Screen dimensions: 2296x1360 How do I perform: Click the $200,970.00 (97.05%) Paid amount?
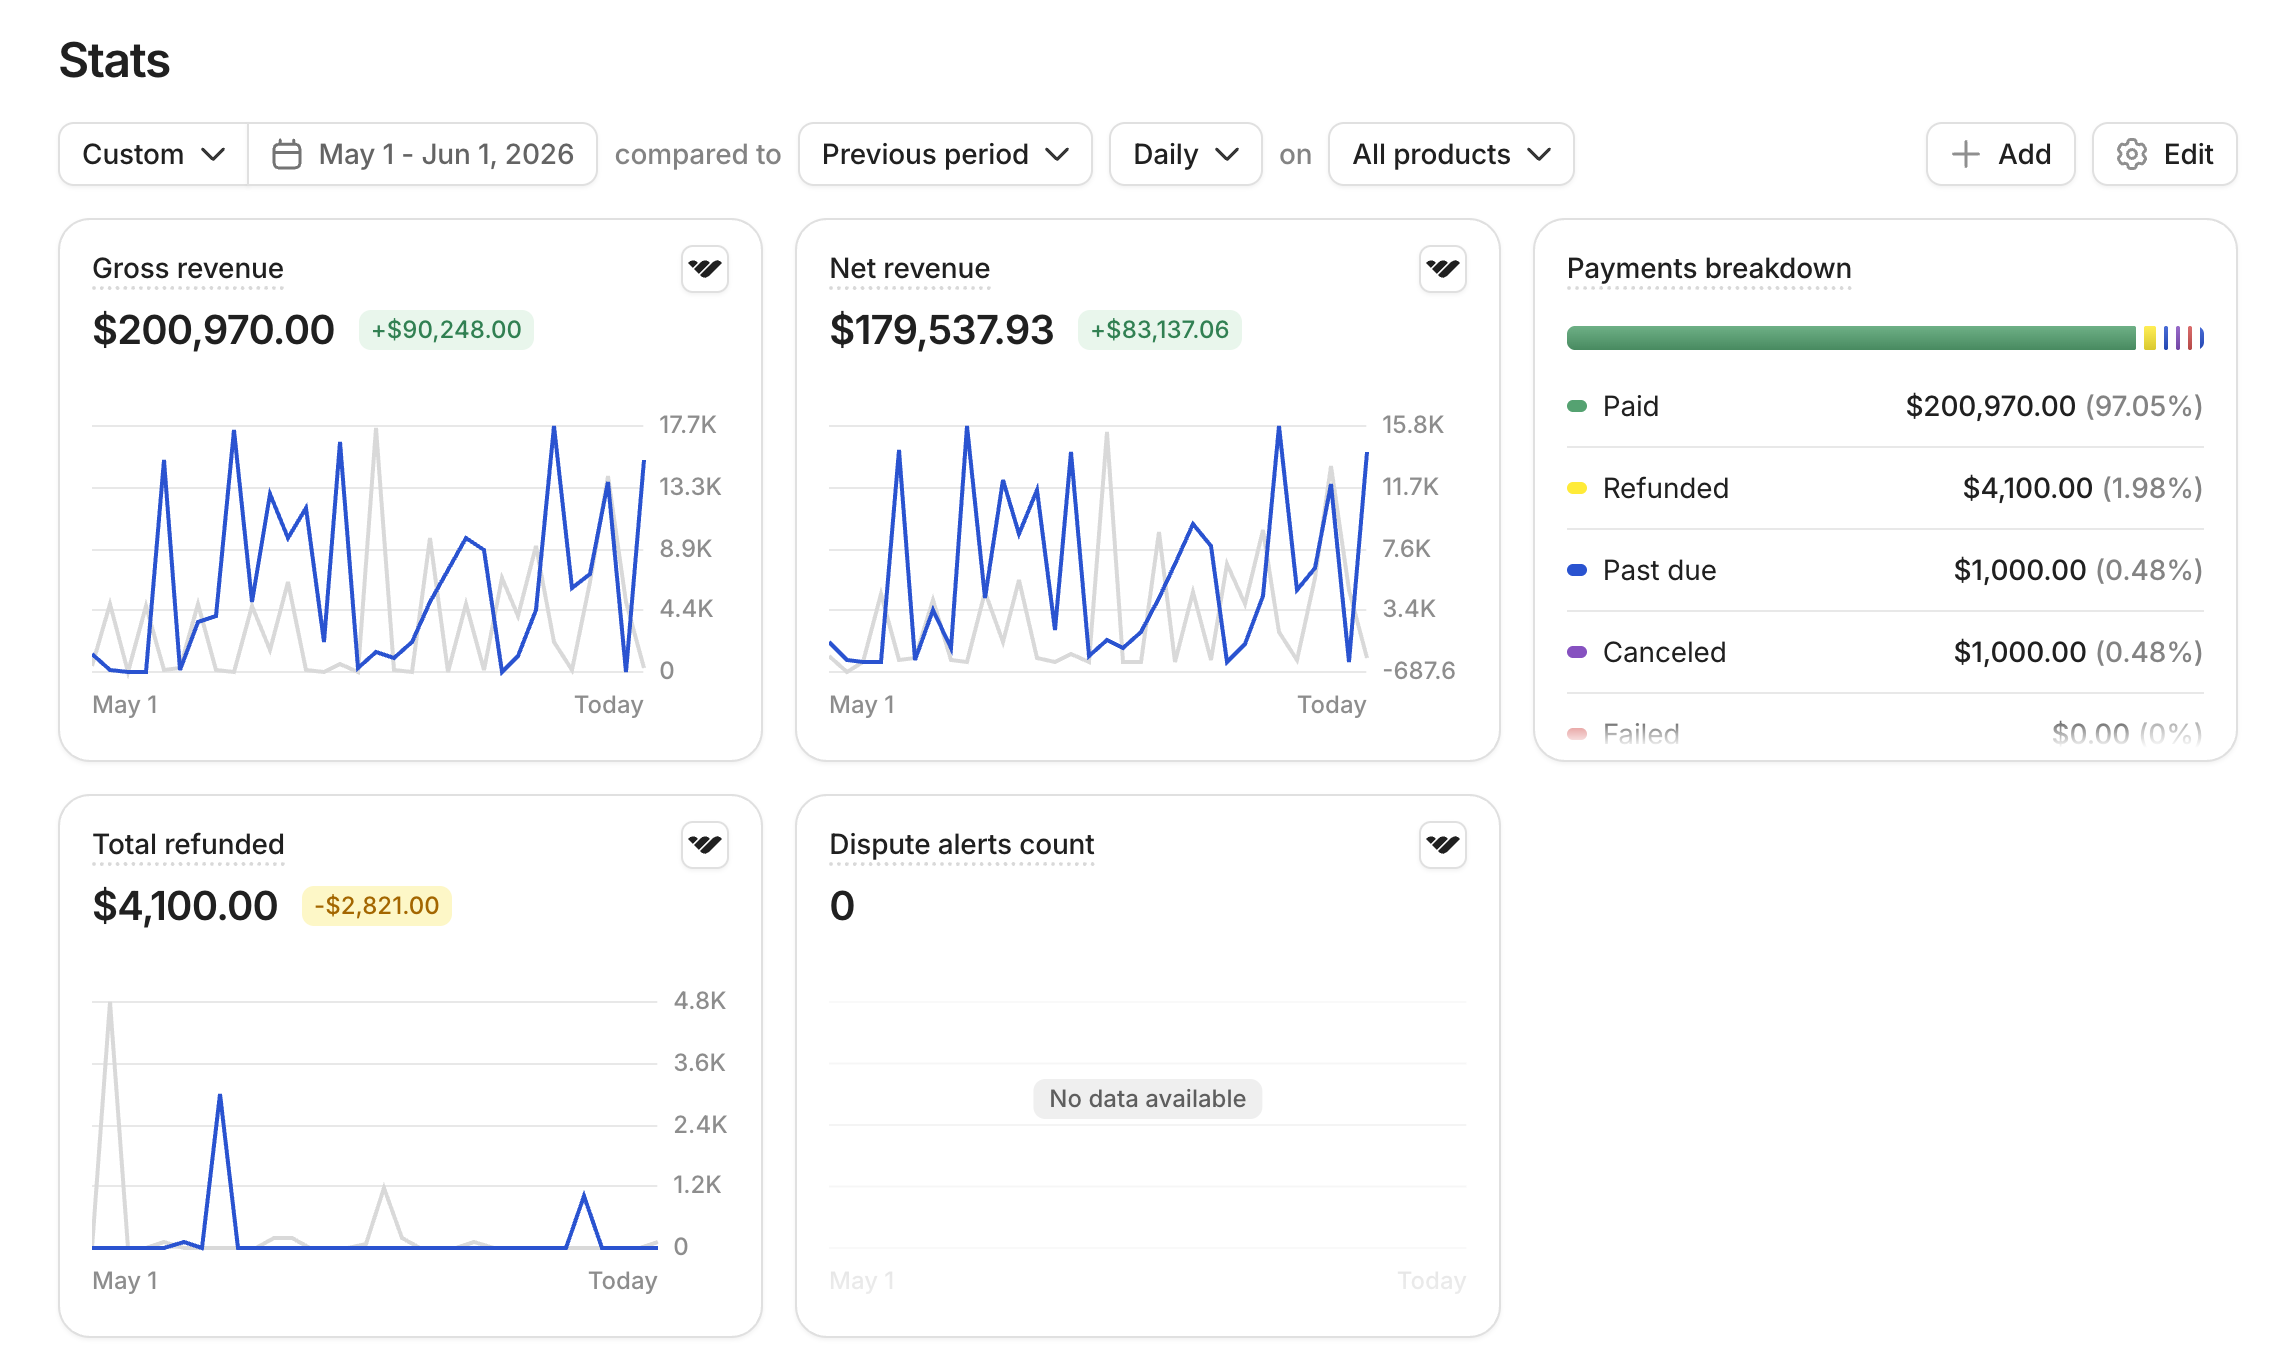[2054, 406]
